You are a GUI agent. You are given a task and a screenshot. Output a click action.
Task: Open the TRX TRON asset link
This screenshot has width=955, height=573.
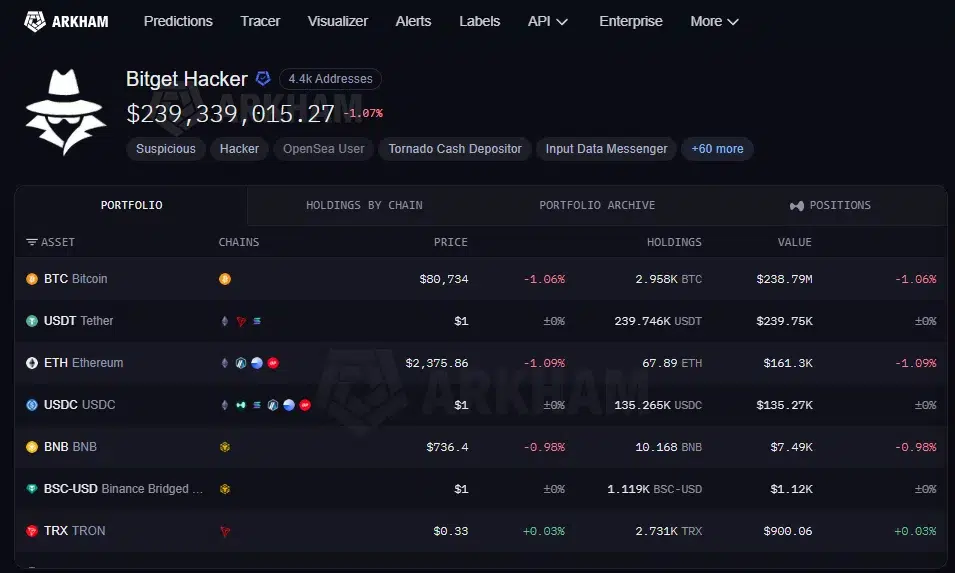point(74,531)
